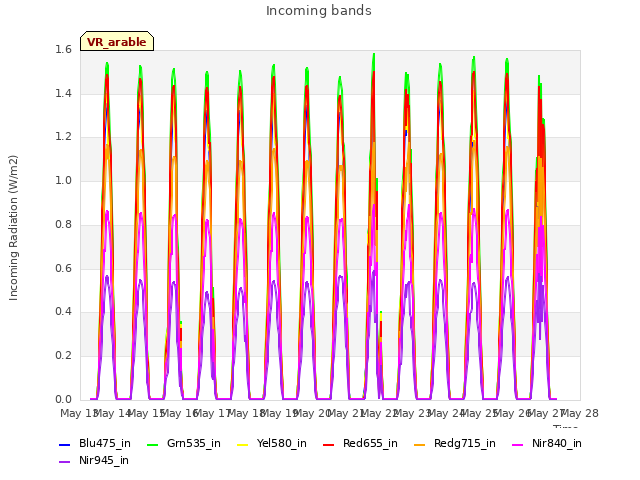Click the Nir945_in legend label
This screenshot has height=480, width=640.
(x=104, y=460)
